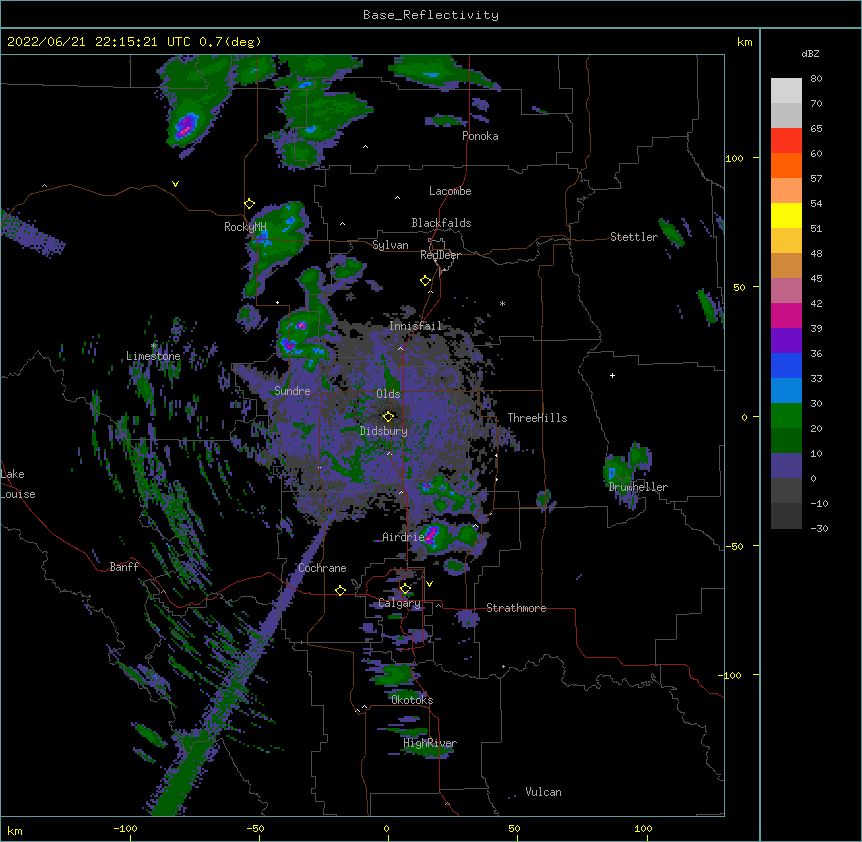Click the 50 tick on the right vertical axis
The width and height of the screenshot is (862, 842).
tap(739, 287)
